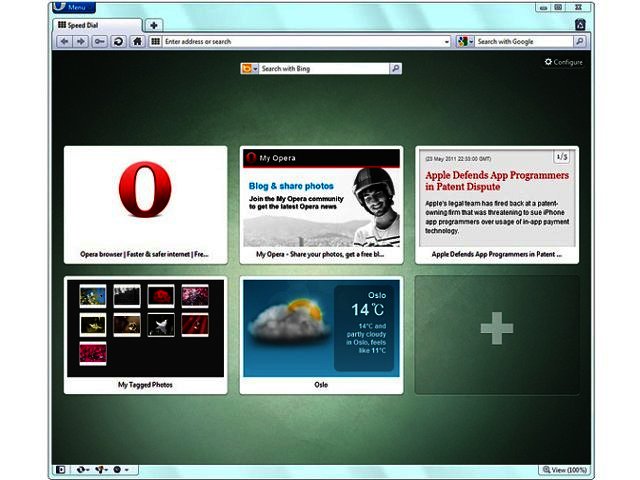640x480 pixels.
Task: Expand the Bing search engine selector
Action: (250, 68)
